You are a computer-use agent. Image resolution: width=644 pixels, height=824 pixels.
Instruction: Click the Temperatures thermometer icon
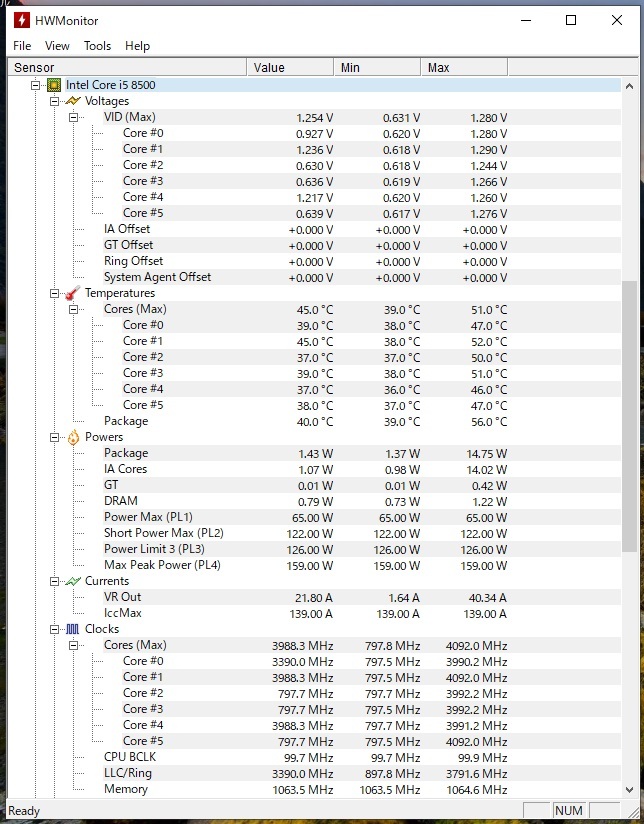point(73,293)
